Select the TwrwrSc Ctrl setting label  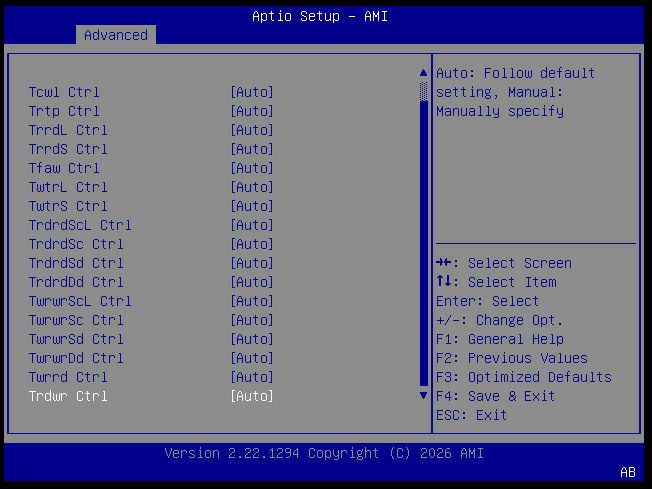[x=76, y=320]
